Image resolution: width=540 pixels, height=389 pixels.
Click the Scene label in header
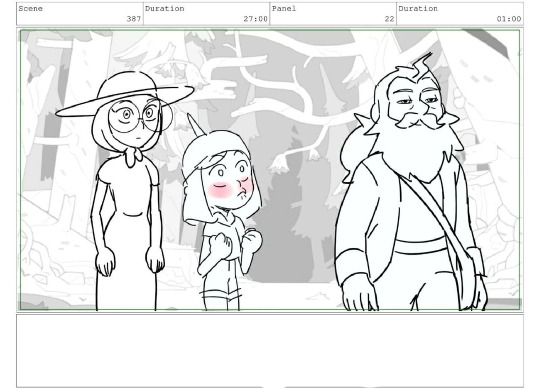[x=30, y=9]
